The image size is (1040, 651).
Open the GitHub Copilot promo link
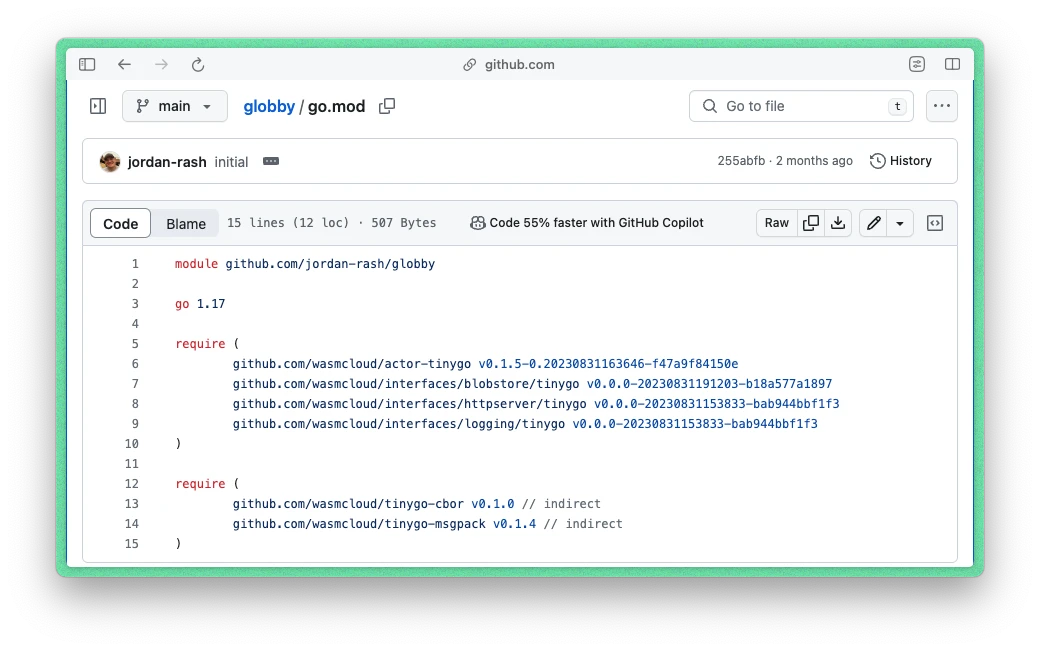(587, 223)
